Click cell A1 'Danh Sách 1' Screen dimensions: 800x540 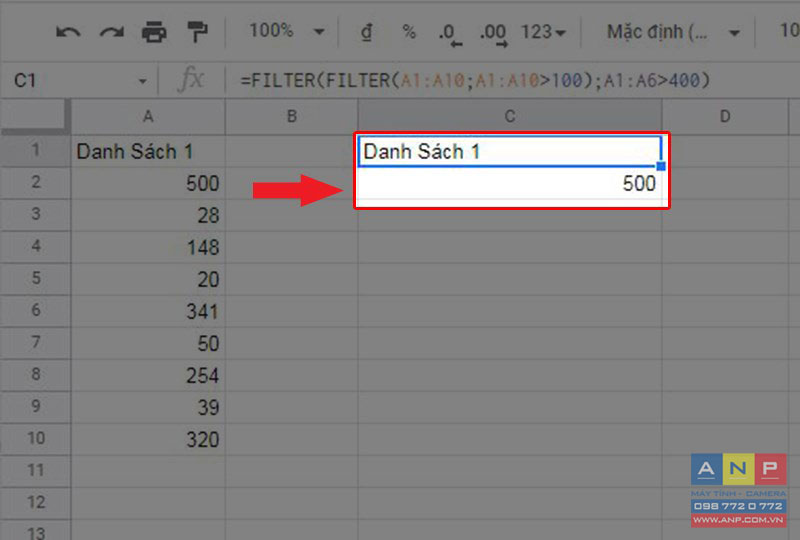[148, 151]
